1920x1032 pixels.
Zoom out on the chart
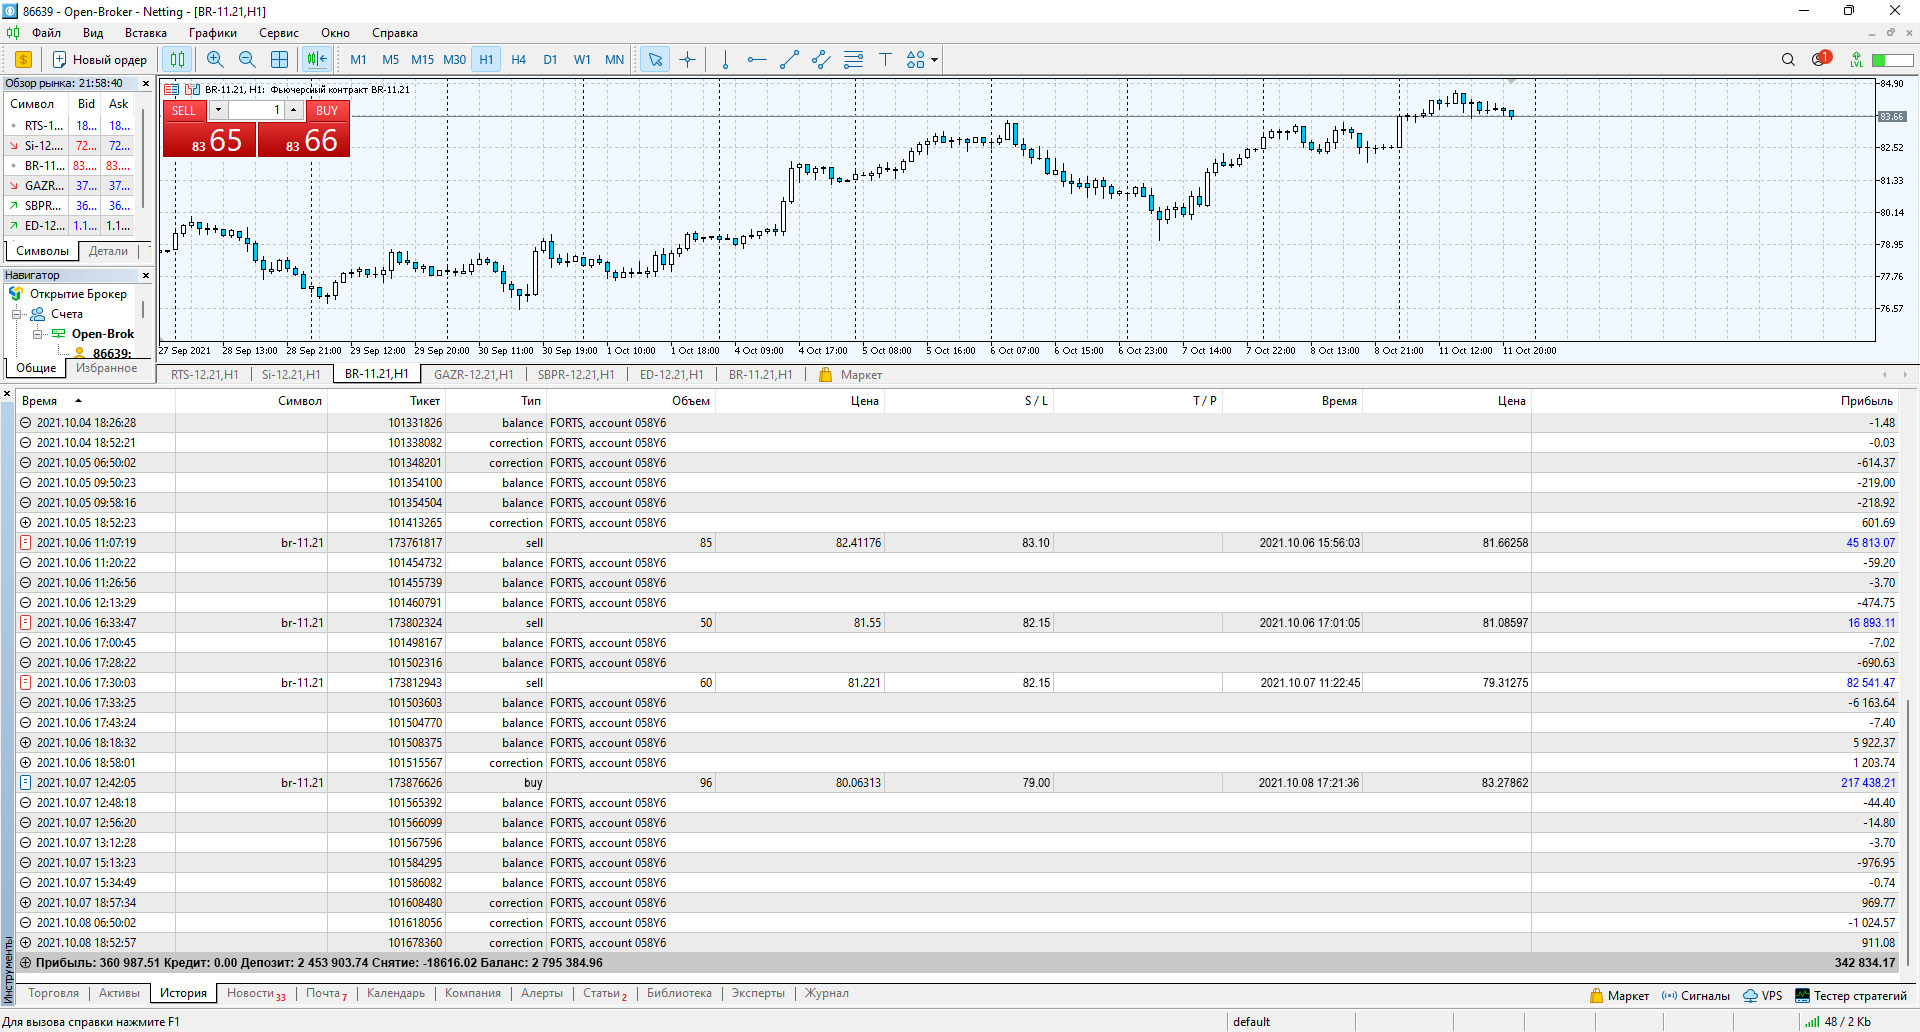[247, 60]
